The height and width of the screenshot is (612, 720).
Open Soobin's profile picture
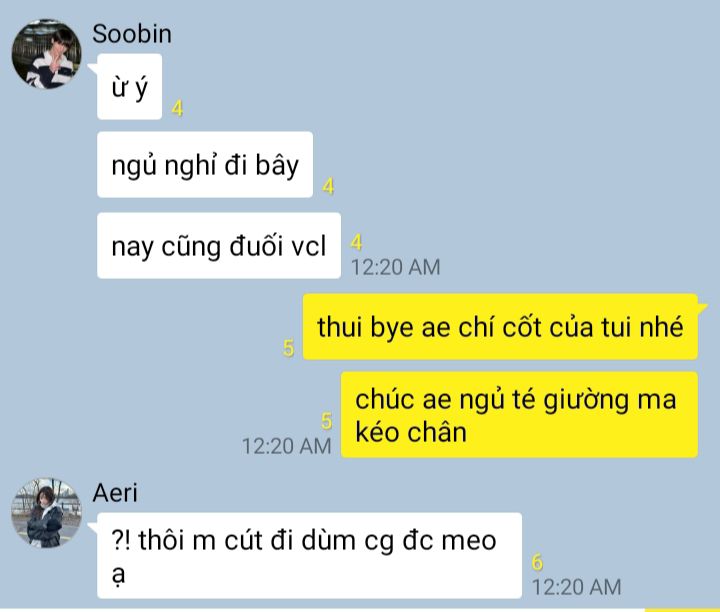[46, 54]
